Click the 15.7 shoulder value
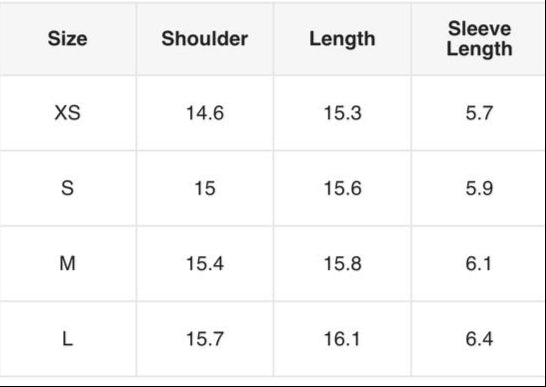Viewport: 546px width, 387px height. point(205,339)
